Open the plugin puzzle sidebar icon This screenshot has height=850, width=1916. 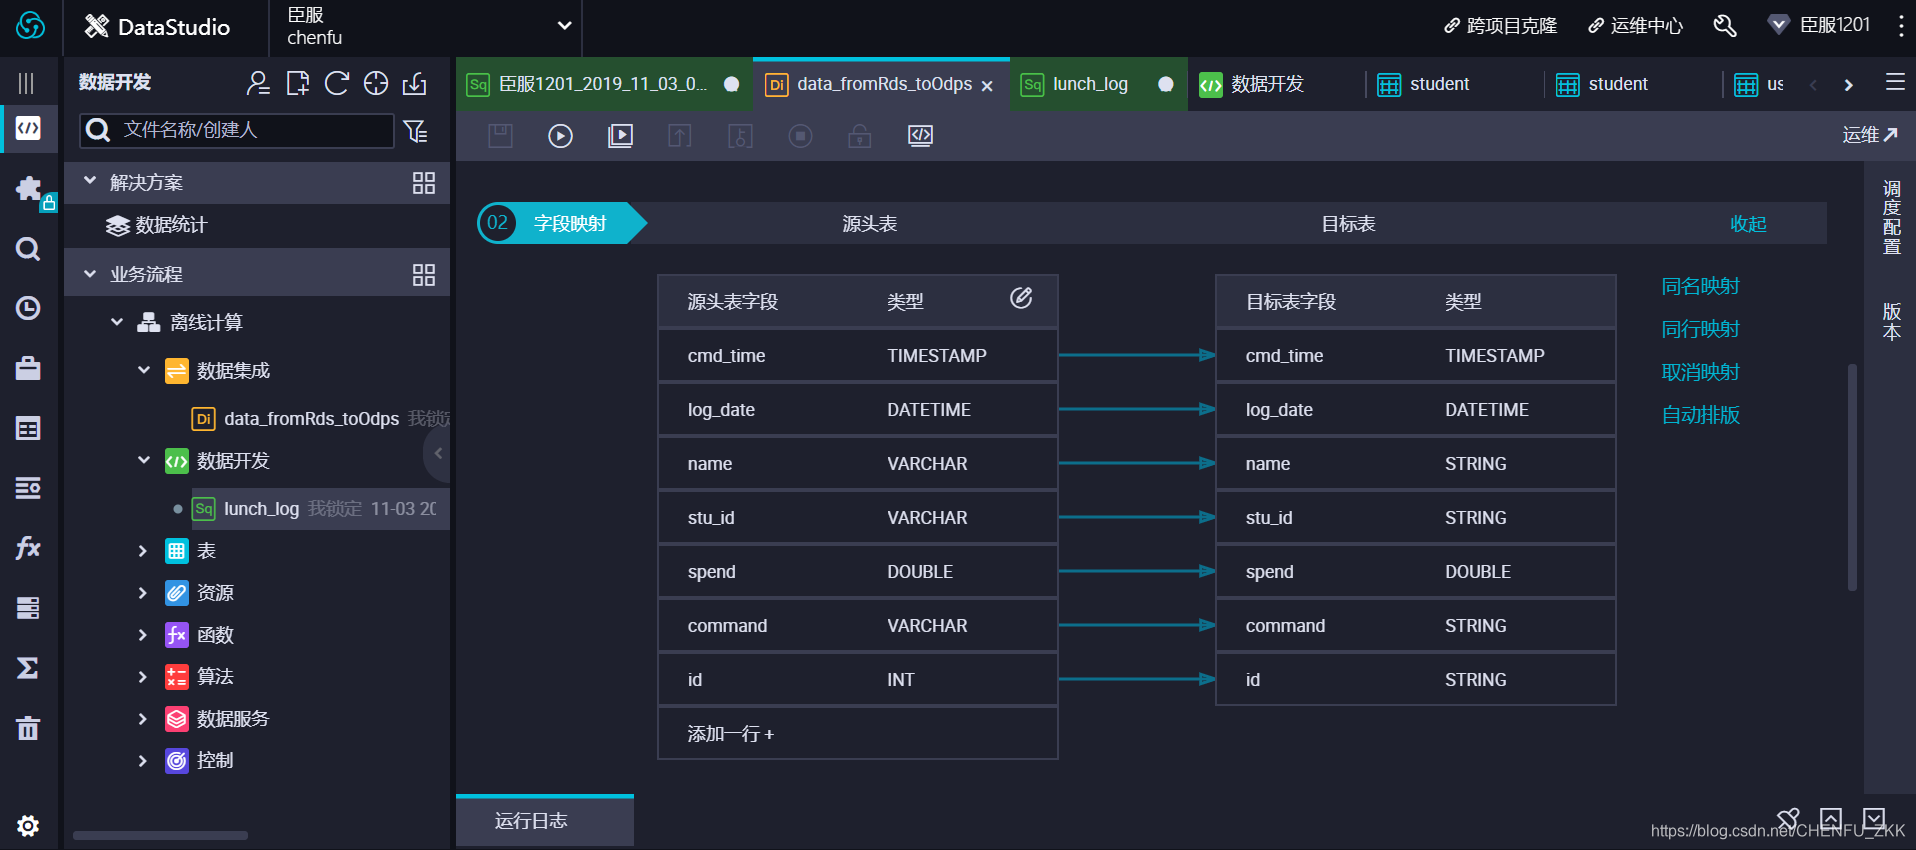coord(28,189)
